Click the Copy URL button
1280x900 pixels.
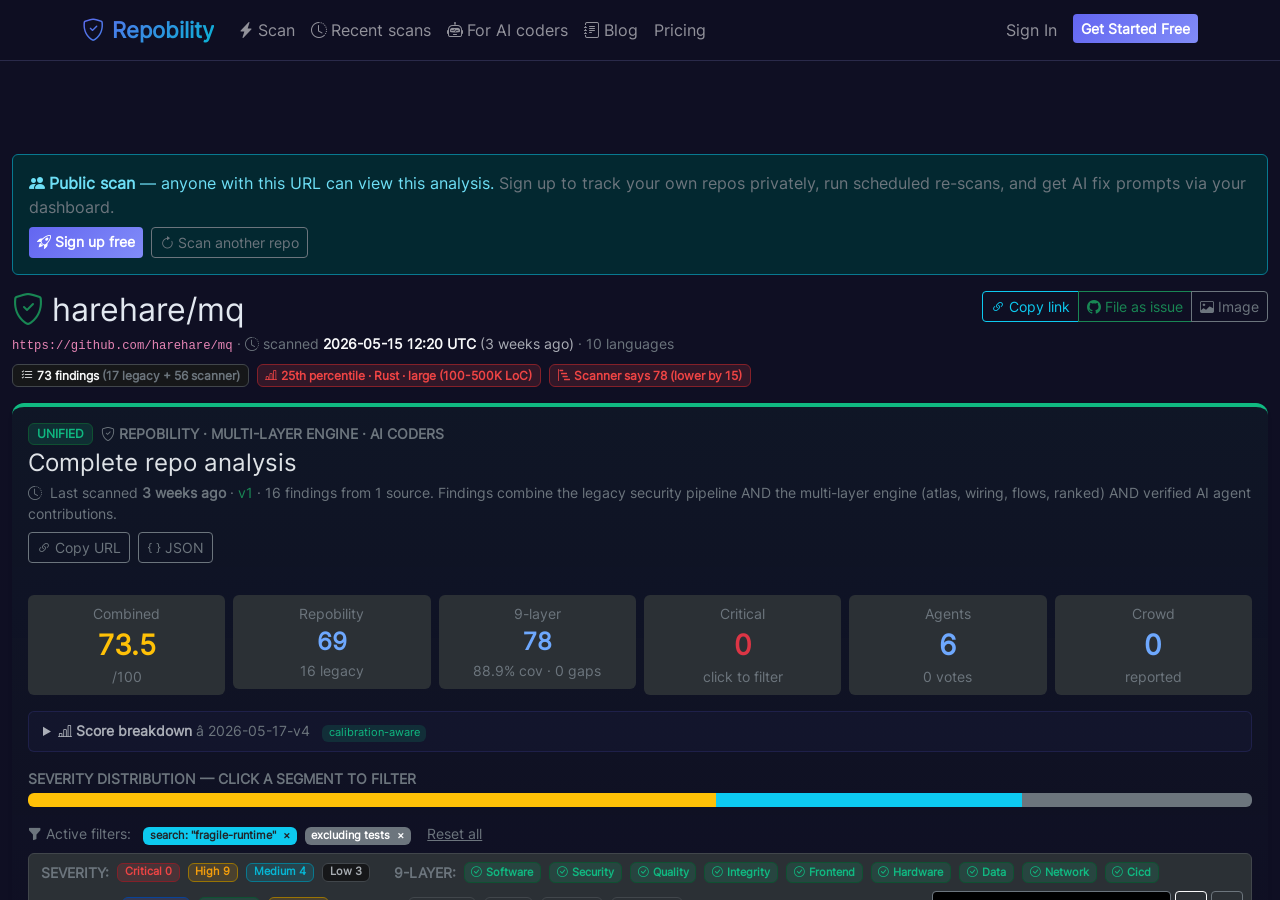(x=79, y=547)
